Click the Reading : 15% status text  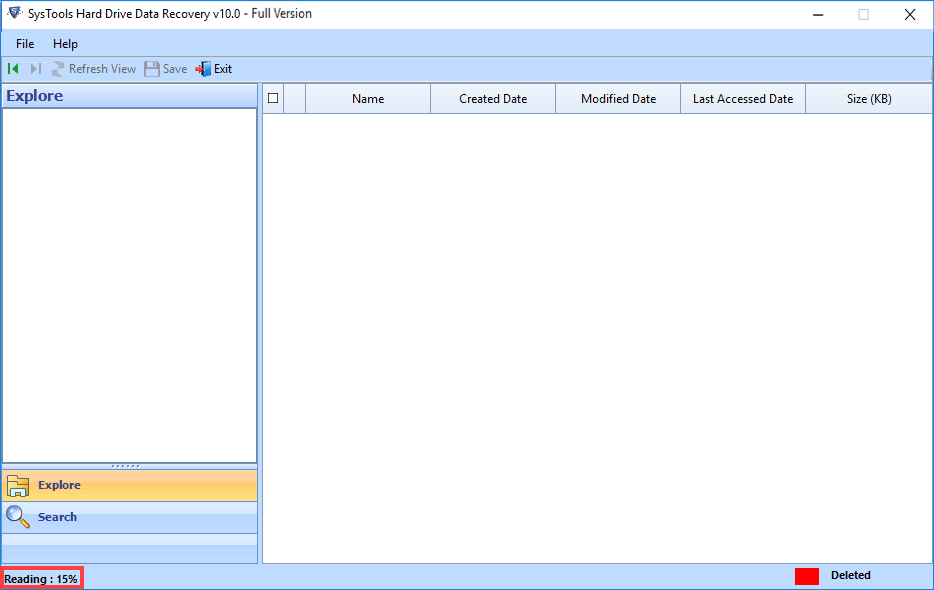point(41,579)
